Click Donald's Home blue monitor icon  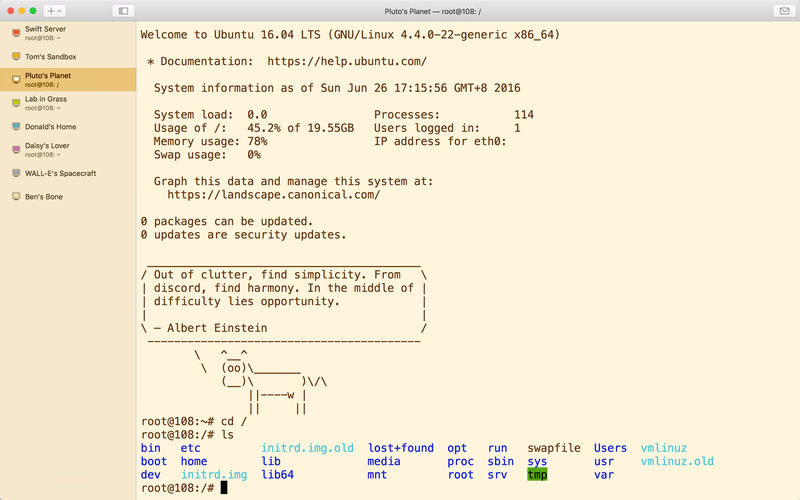tap(16, 126)
